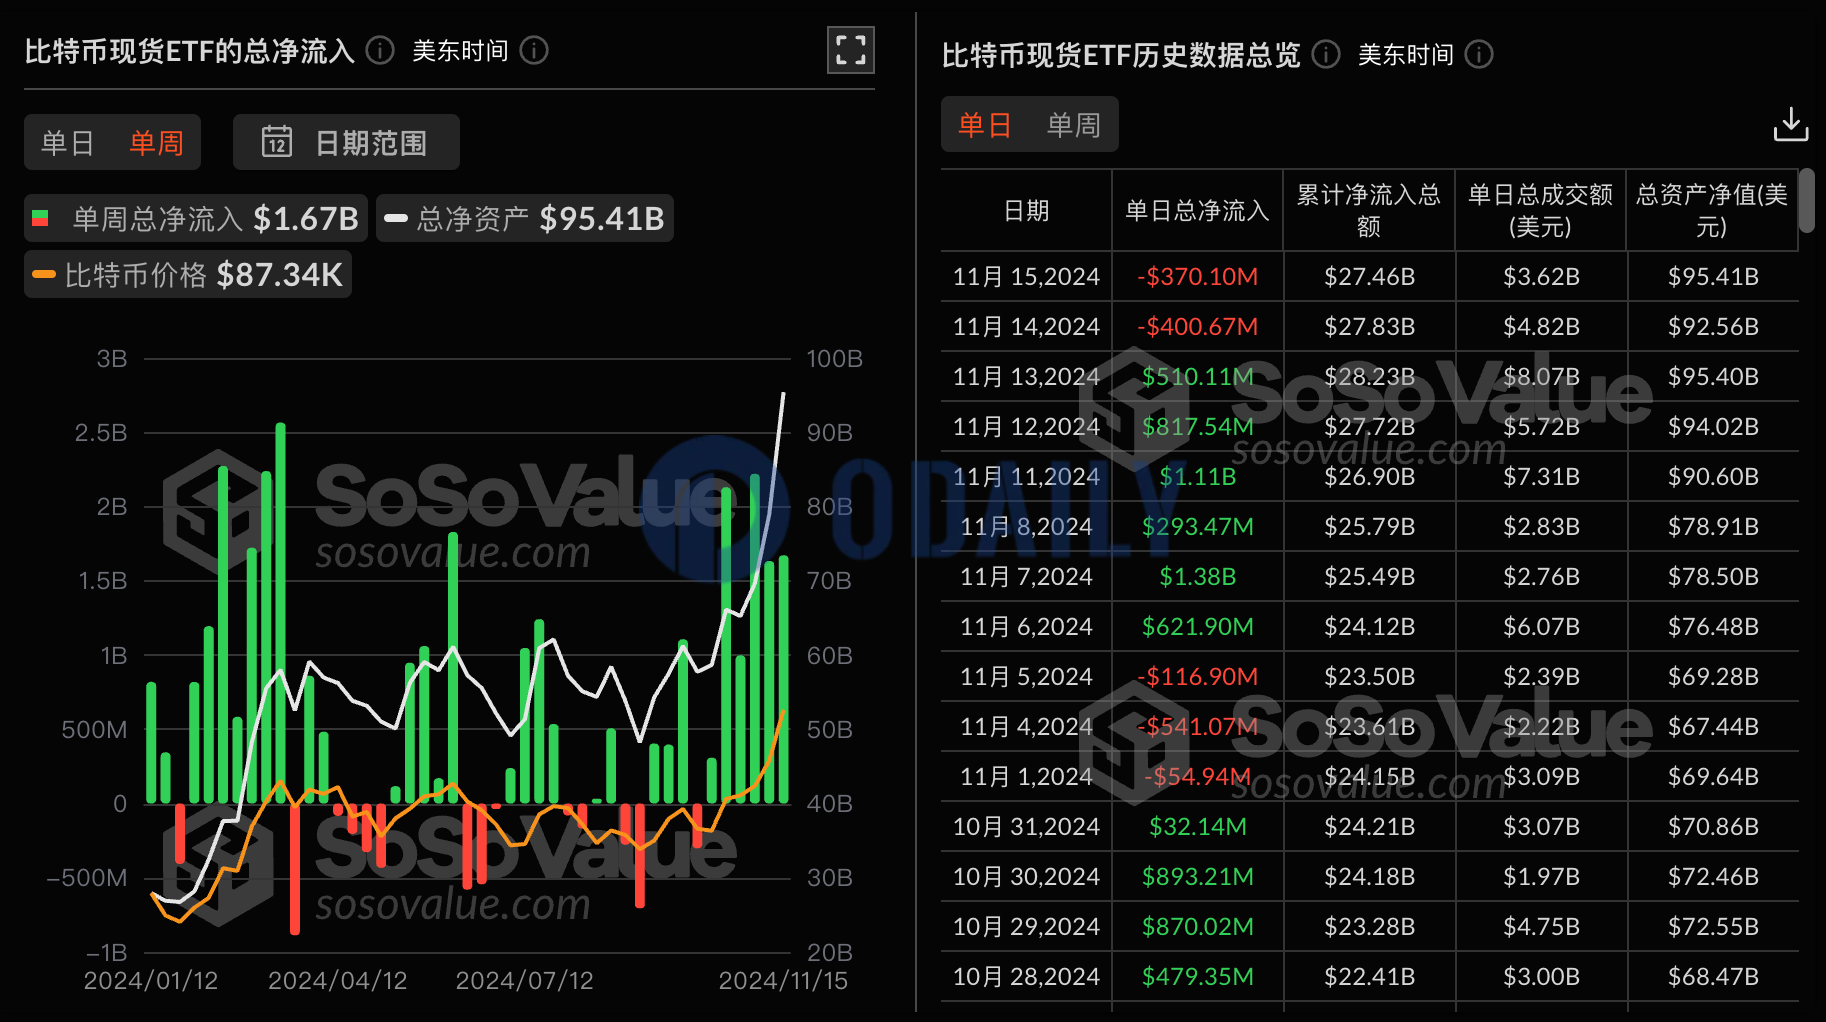The image size is (1826, 1022).
Task: Click the $8.07B trading volume cell
Action: coord(1540,376)
